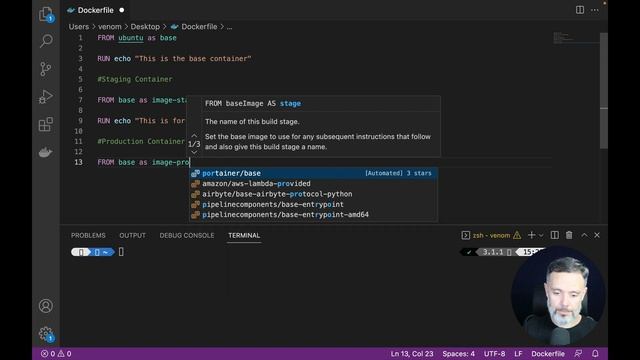Change encoding via UTF-8 status
Screen dimensions: 640x360
tap(494, 354)
